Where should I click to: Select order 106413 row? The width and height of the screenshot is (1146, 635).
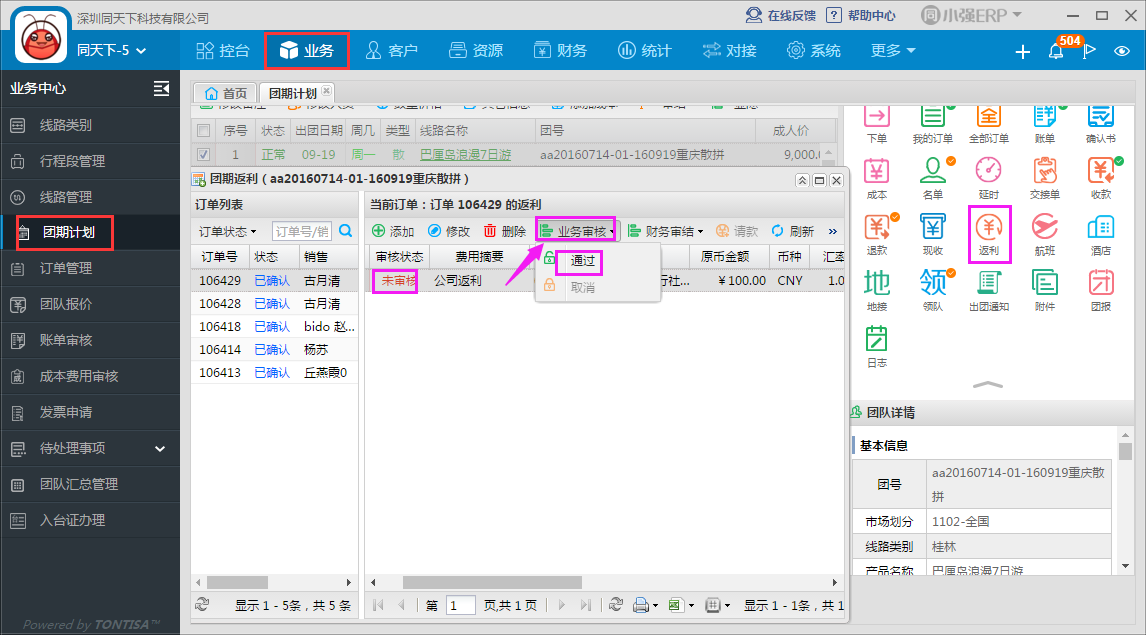(x=275, y=373)
